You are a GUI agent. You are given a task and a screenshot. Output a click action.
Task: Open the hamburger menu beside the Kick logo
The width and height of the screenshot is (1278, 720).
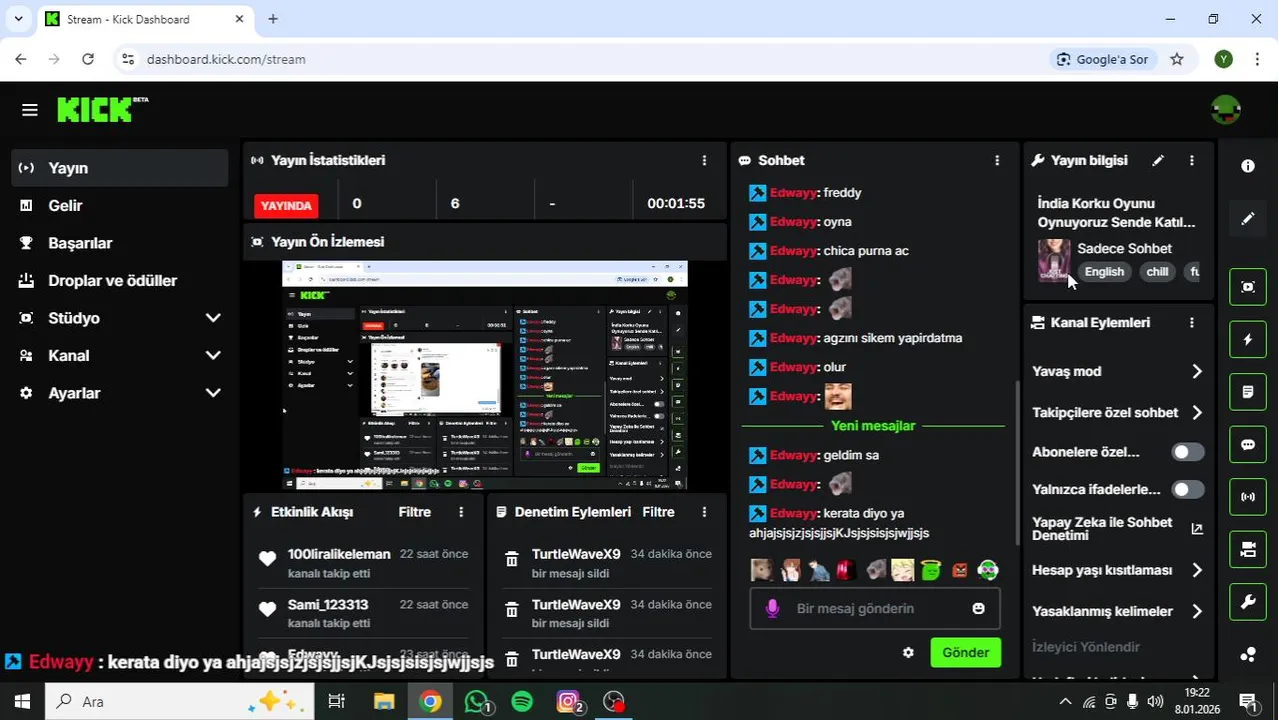coord(29,110)
